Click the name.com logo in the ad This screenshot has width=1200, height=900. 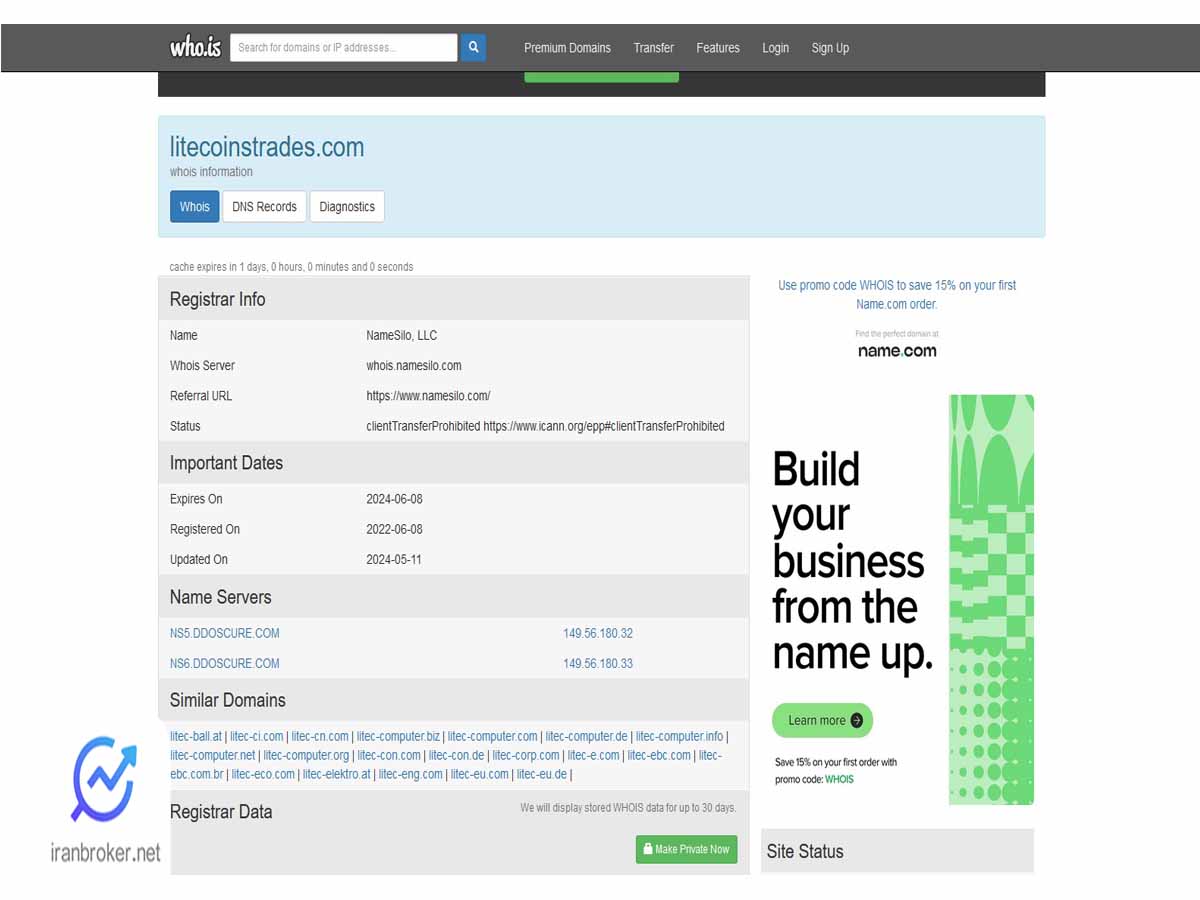(897, 351)
